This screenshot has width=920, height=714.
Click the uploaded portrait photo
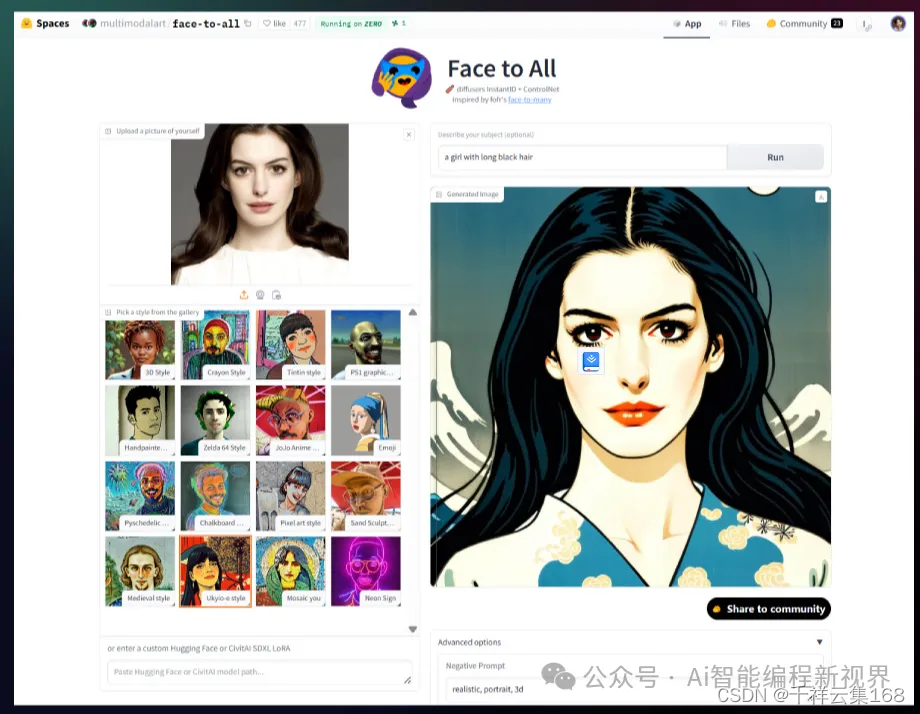(x=260, y=204)
